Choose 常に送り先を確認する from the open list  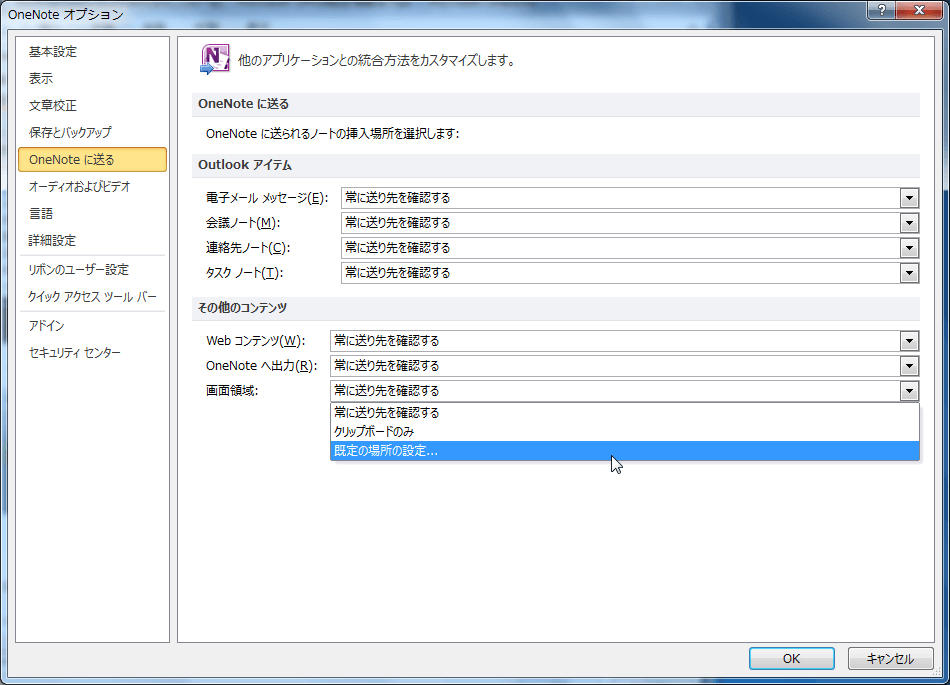click(x=625, y=412)
